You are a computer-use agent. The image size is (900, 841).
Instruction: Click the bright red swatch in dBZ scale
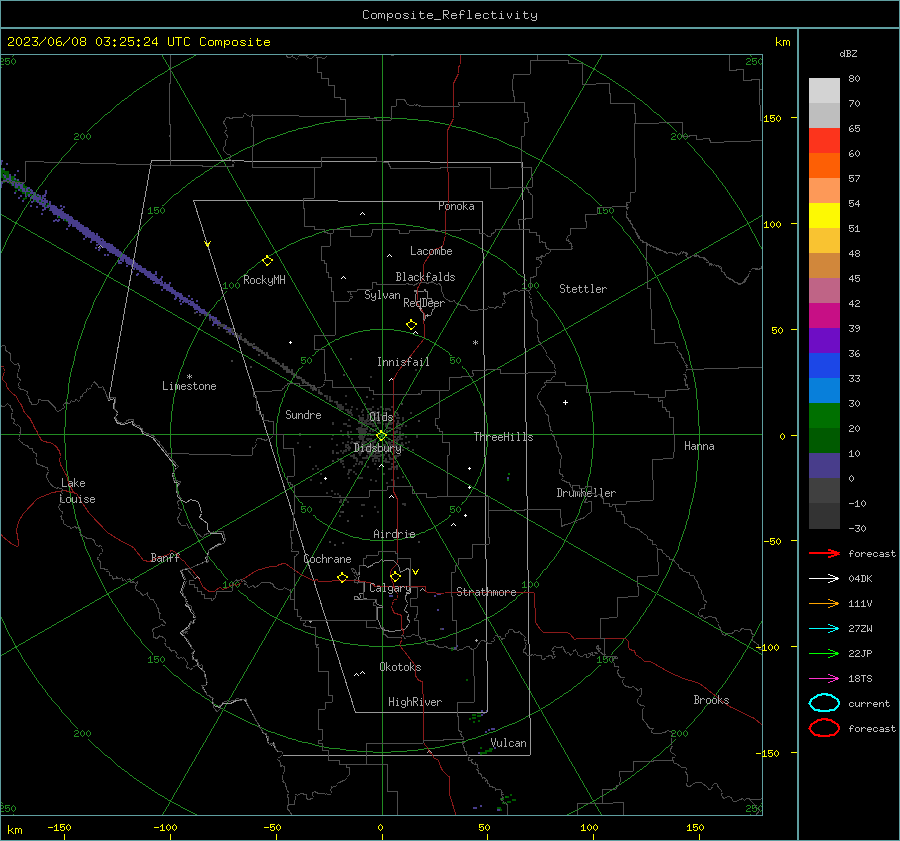click(x=824, y=141)
